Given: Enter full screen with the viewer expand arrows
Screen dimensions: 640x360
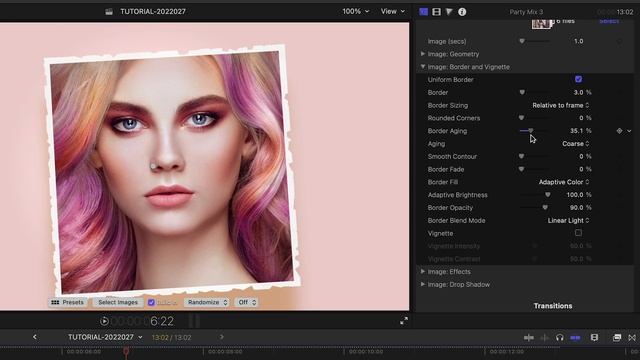Looking at the screenshot, I should point(404,321).
